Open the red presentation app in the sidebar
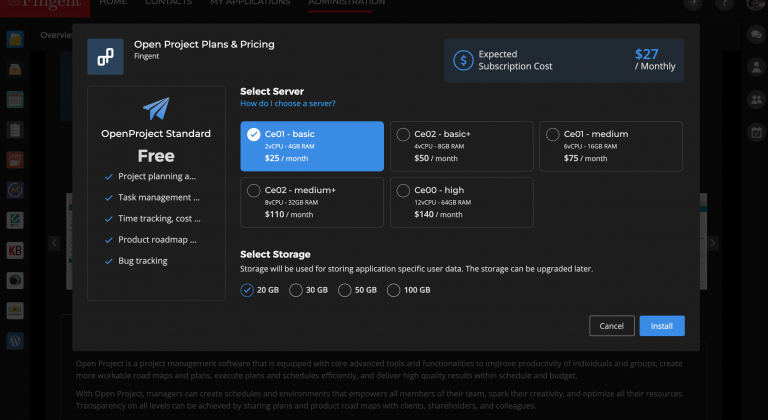This screenshot has width=768, height=420. (x=15, y=160)
